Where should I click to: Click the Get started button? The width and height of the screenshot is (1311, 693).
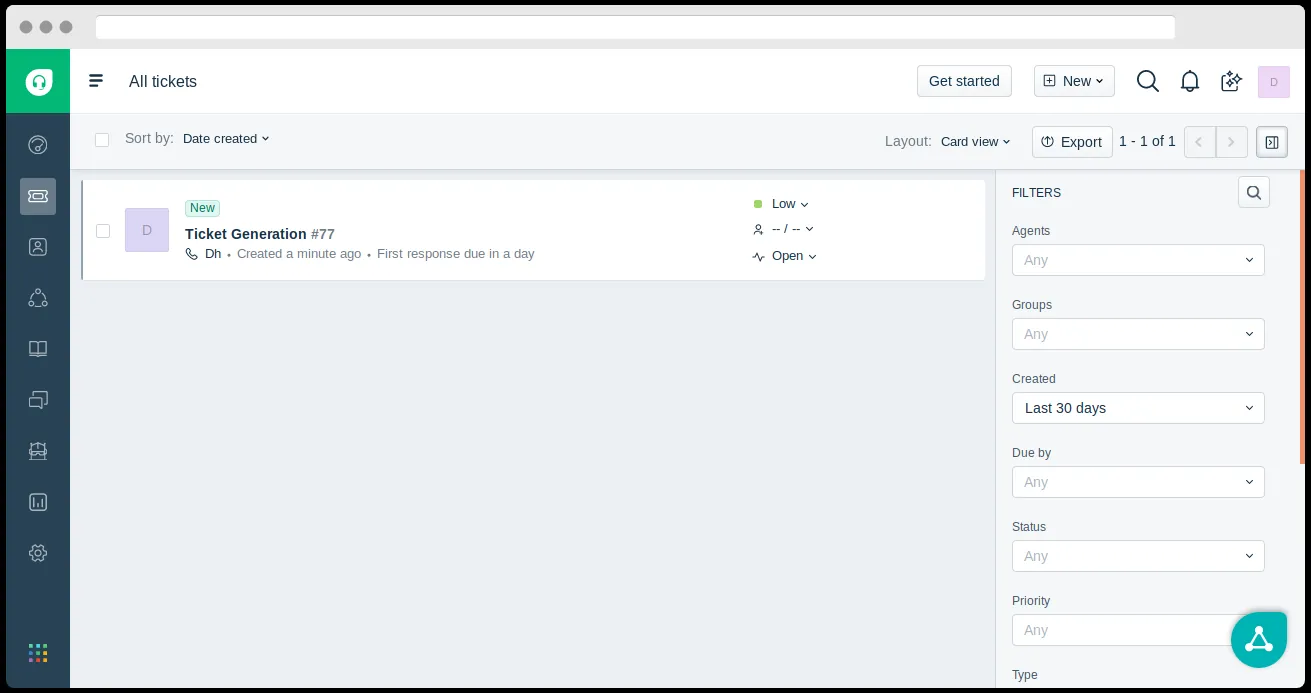click(x=964, y=81)
